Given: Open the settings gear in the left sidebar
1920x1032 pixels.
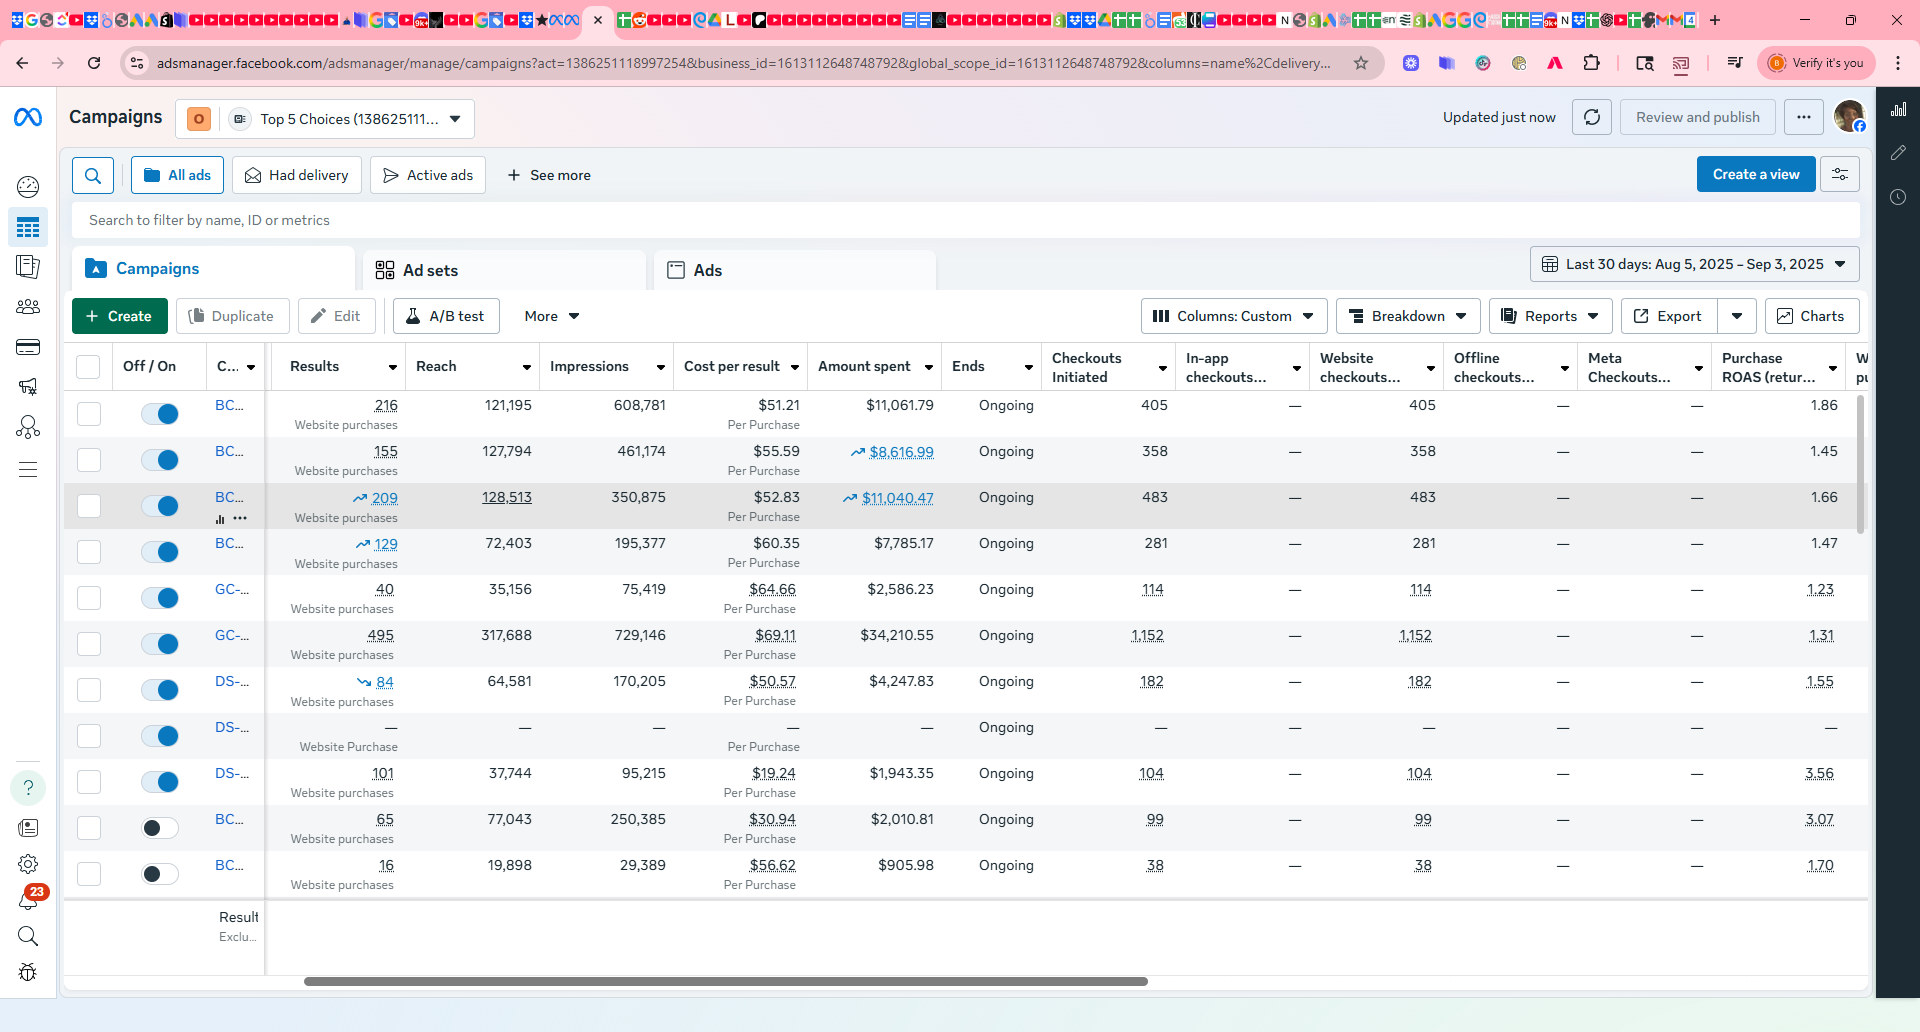Looking at the screenshot, I should pos(28,864).
